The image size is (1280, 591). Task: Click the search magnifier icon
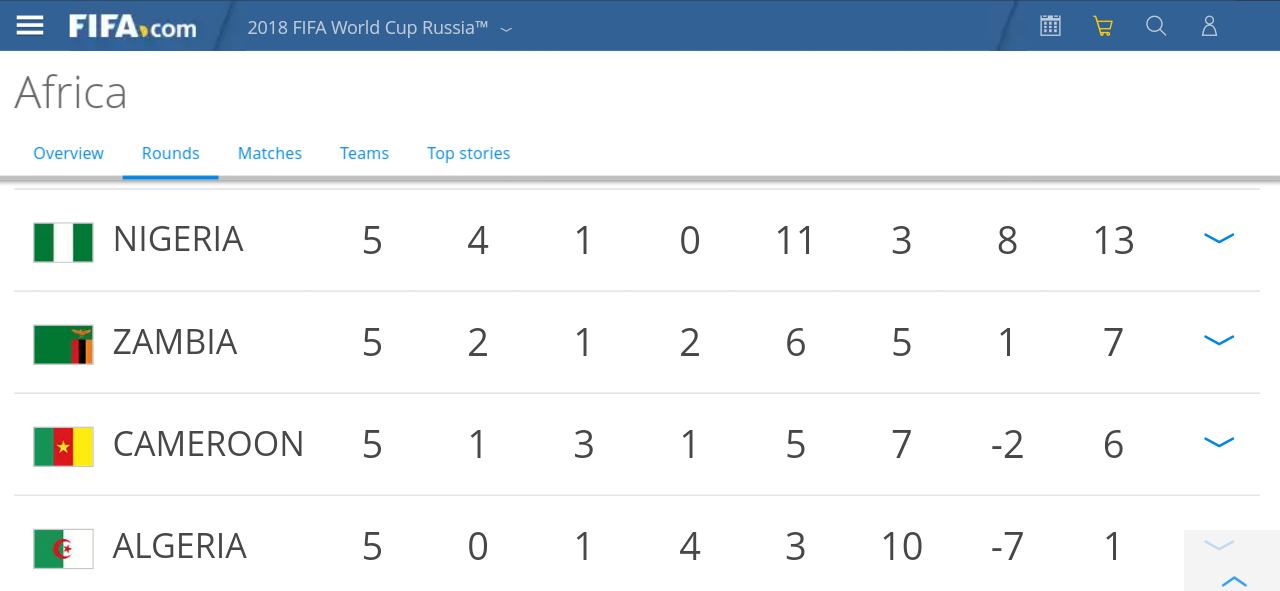point(1156,26)
